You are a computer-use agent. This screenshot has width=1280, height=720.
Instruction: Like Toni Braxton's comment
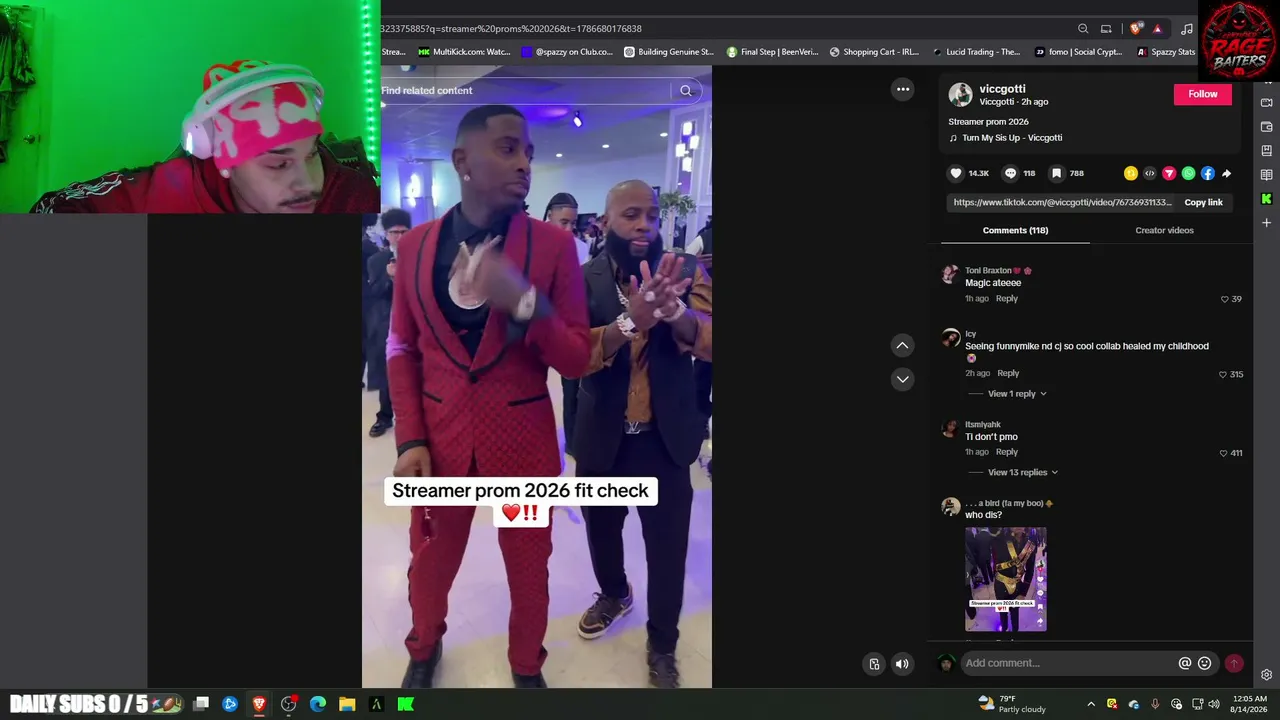[x=1225, y=299]
